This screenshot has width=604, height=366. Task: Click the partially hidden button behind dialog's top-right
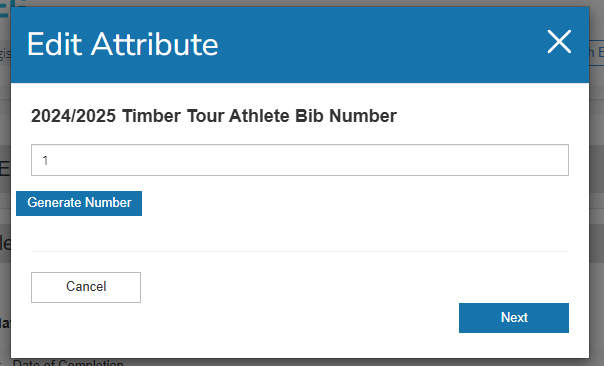[596, 53]
